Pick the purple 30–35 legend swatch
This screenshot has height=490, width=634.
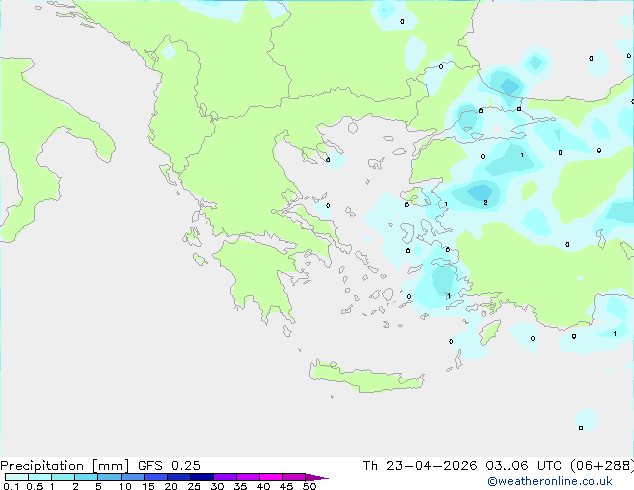coord(225,477)
